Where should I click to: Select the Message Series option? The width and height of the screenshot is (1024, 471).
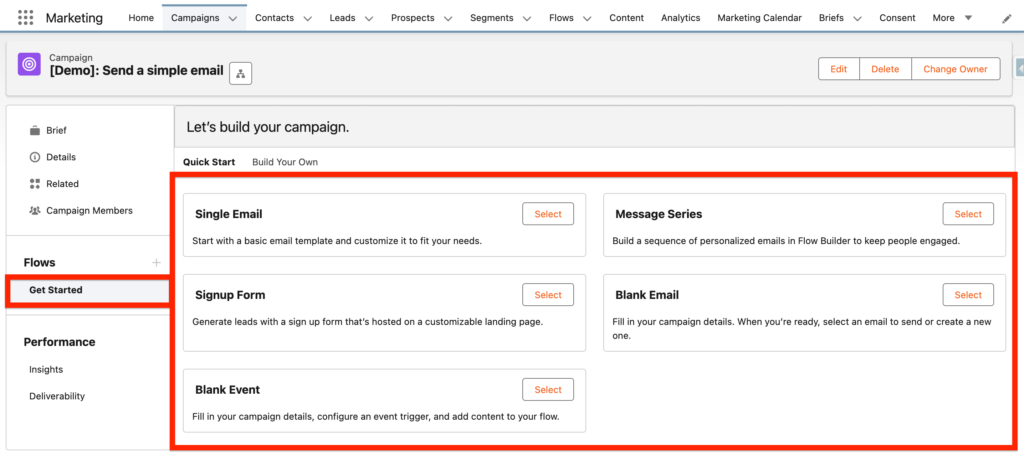968,214
